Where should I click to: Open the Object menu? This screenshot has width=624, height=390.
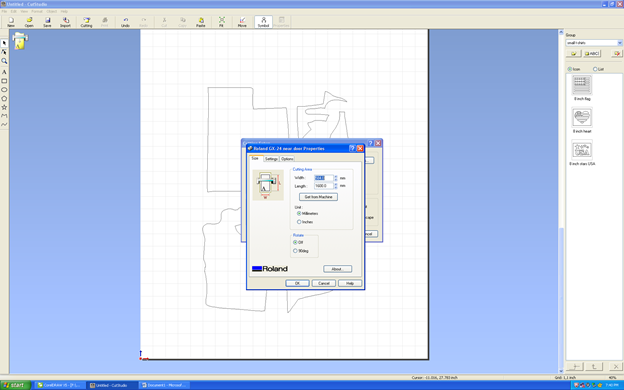pyautogui.click(x=52, y=12)
